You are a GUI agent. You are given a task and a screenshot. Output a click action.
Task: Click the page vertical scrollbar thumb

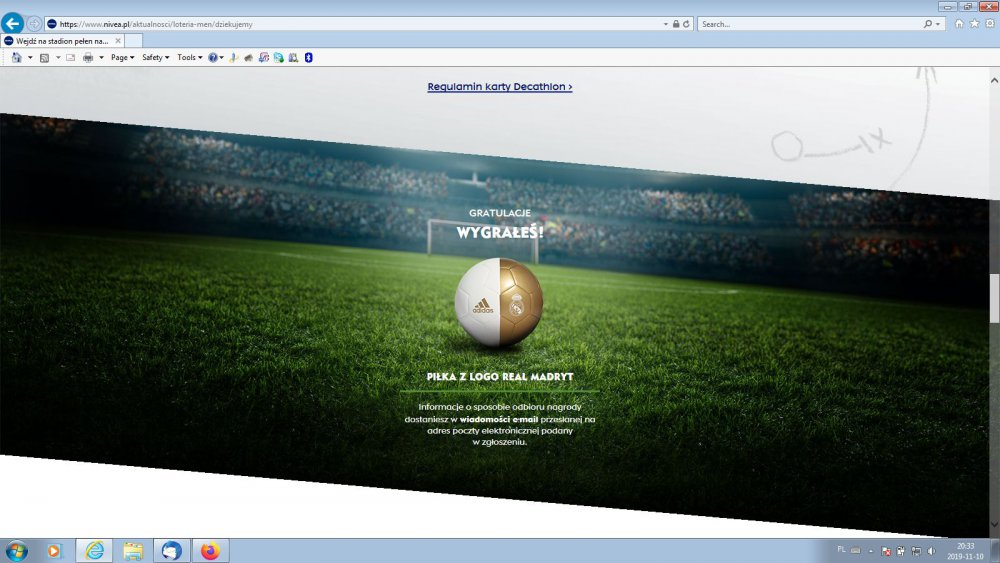point(994,297)
